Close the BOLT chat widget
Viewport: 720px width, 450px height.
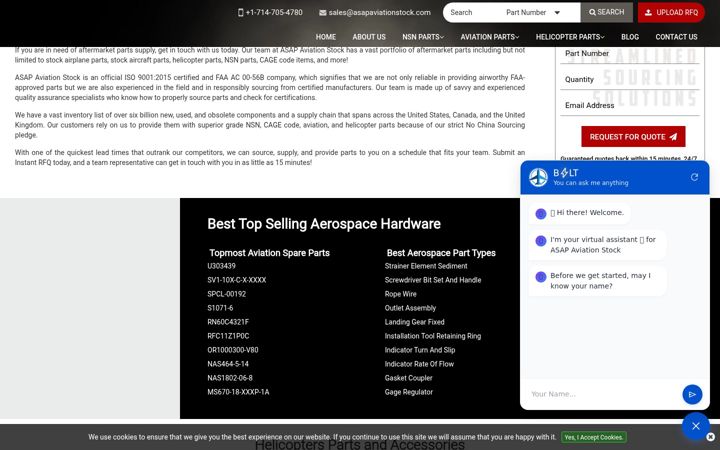point(696,426)
